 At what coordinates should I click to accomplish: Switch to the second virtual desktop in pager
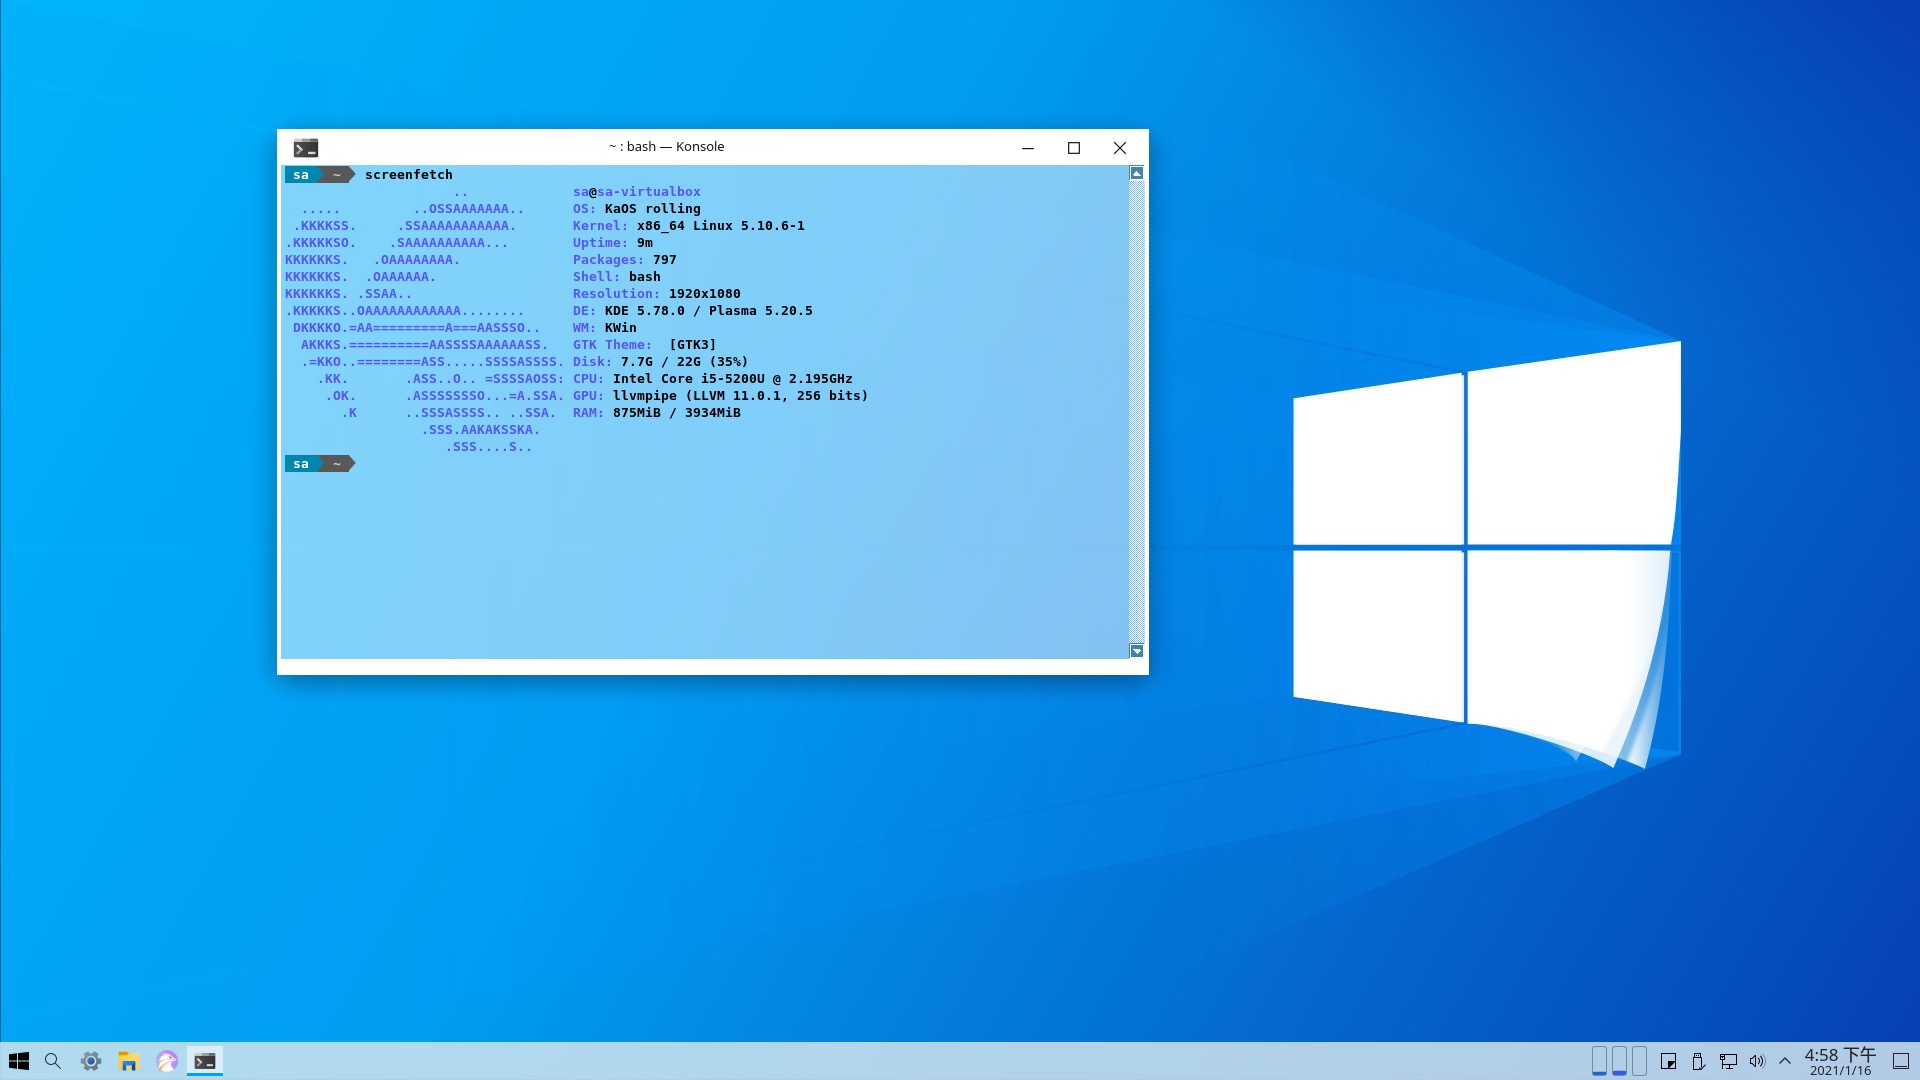click(1619, 1060)
